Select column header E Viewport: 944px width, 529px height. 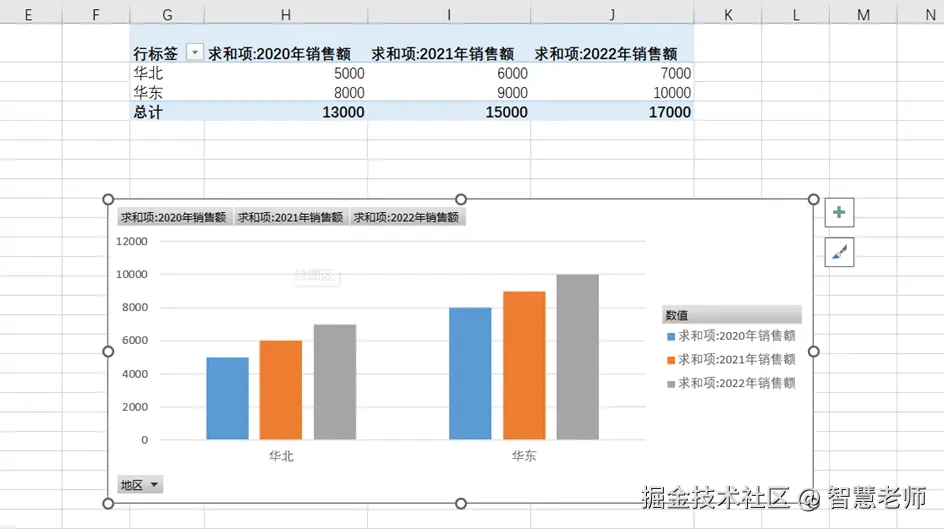pyautogui.click(x=28, y=14)
